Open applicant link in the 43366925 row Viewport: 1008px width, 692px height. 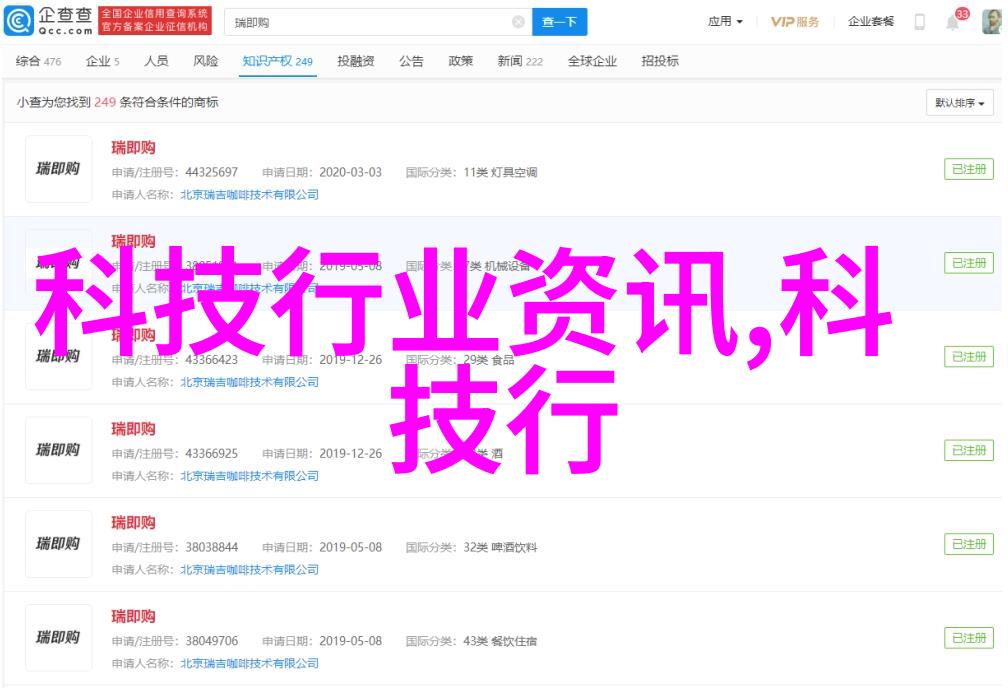pos(249,476)
